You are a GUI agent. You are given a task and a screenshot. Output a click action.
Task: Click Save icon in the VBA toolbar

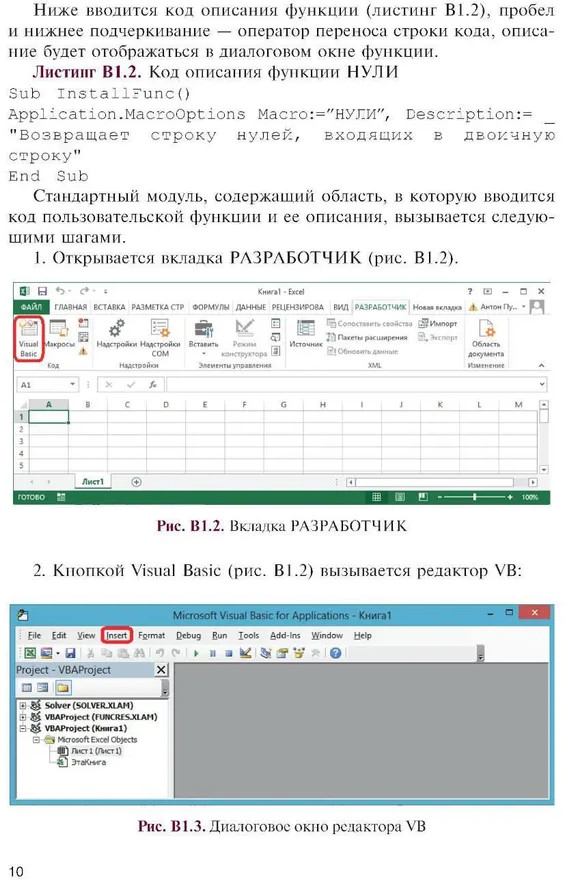[x=70, y=653]
